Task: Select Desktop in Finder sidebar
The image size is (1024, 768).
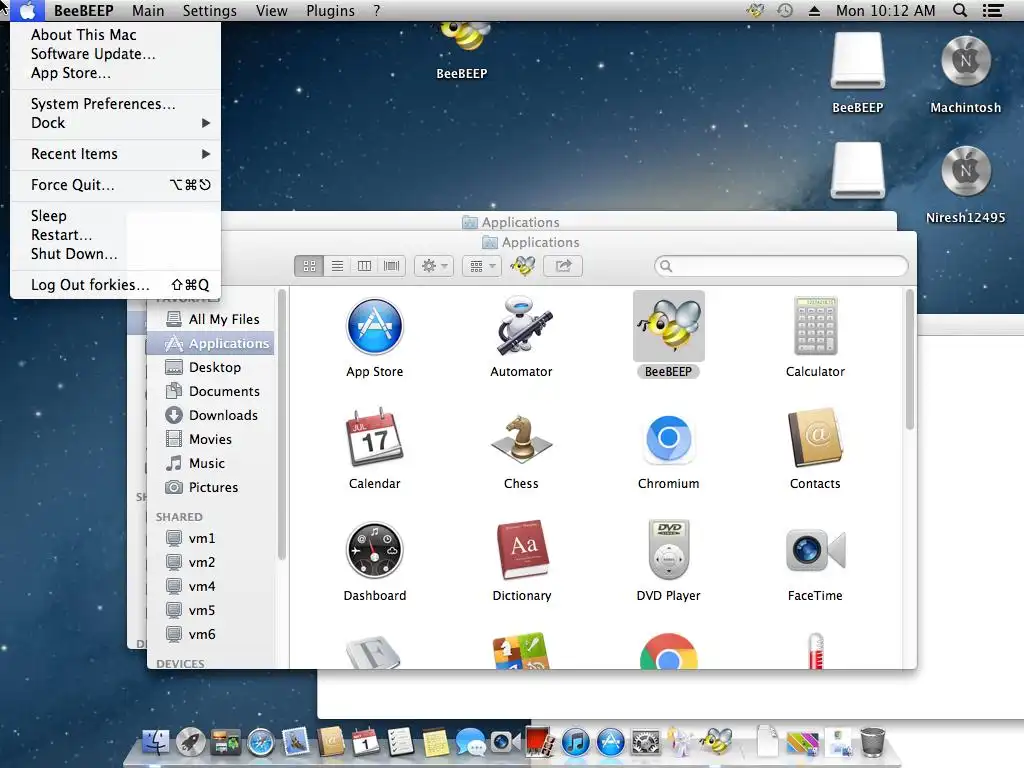Action: [x=210, y=367]
